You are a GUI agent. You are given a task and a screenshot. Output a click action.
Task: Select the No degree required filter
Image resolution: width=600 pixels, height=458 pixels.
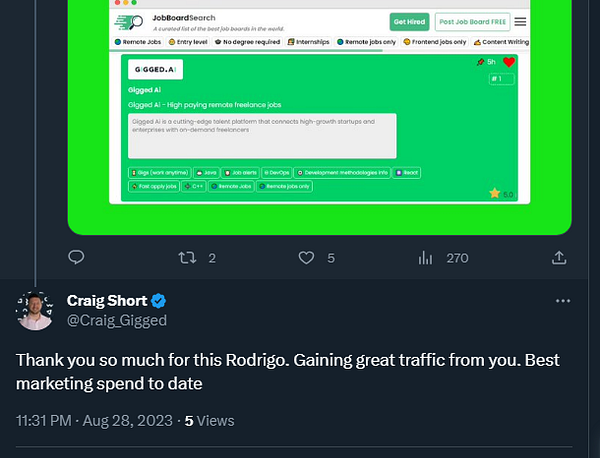coord(247,42)
